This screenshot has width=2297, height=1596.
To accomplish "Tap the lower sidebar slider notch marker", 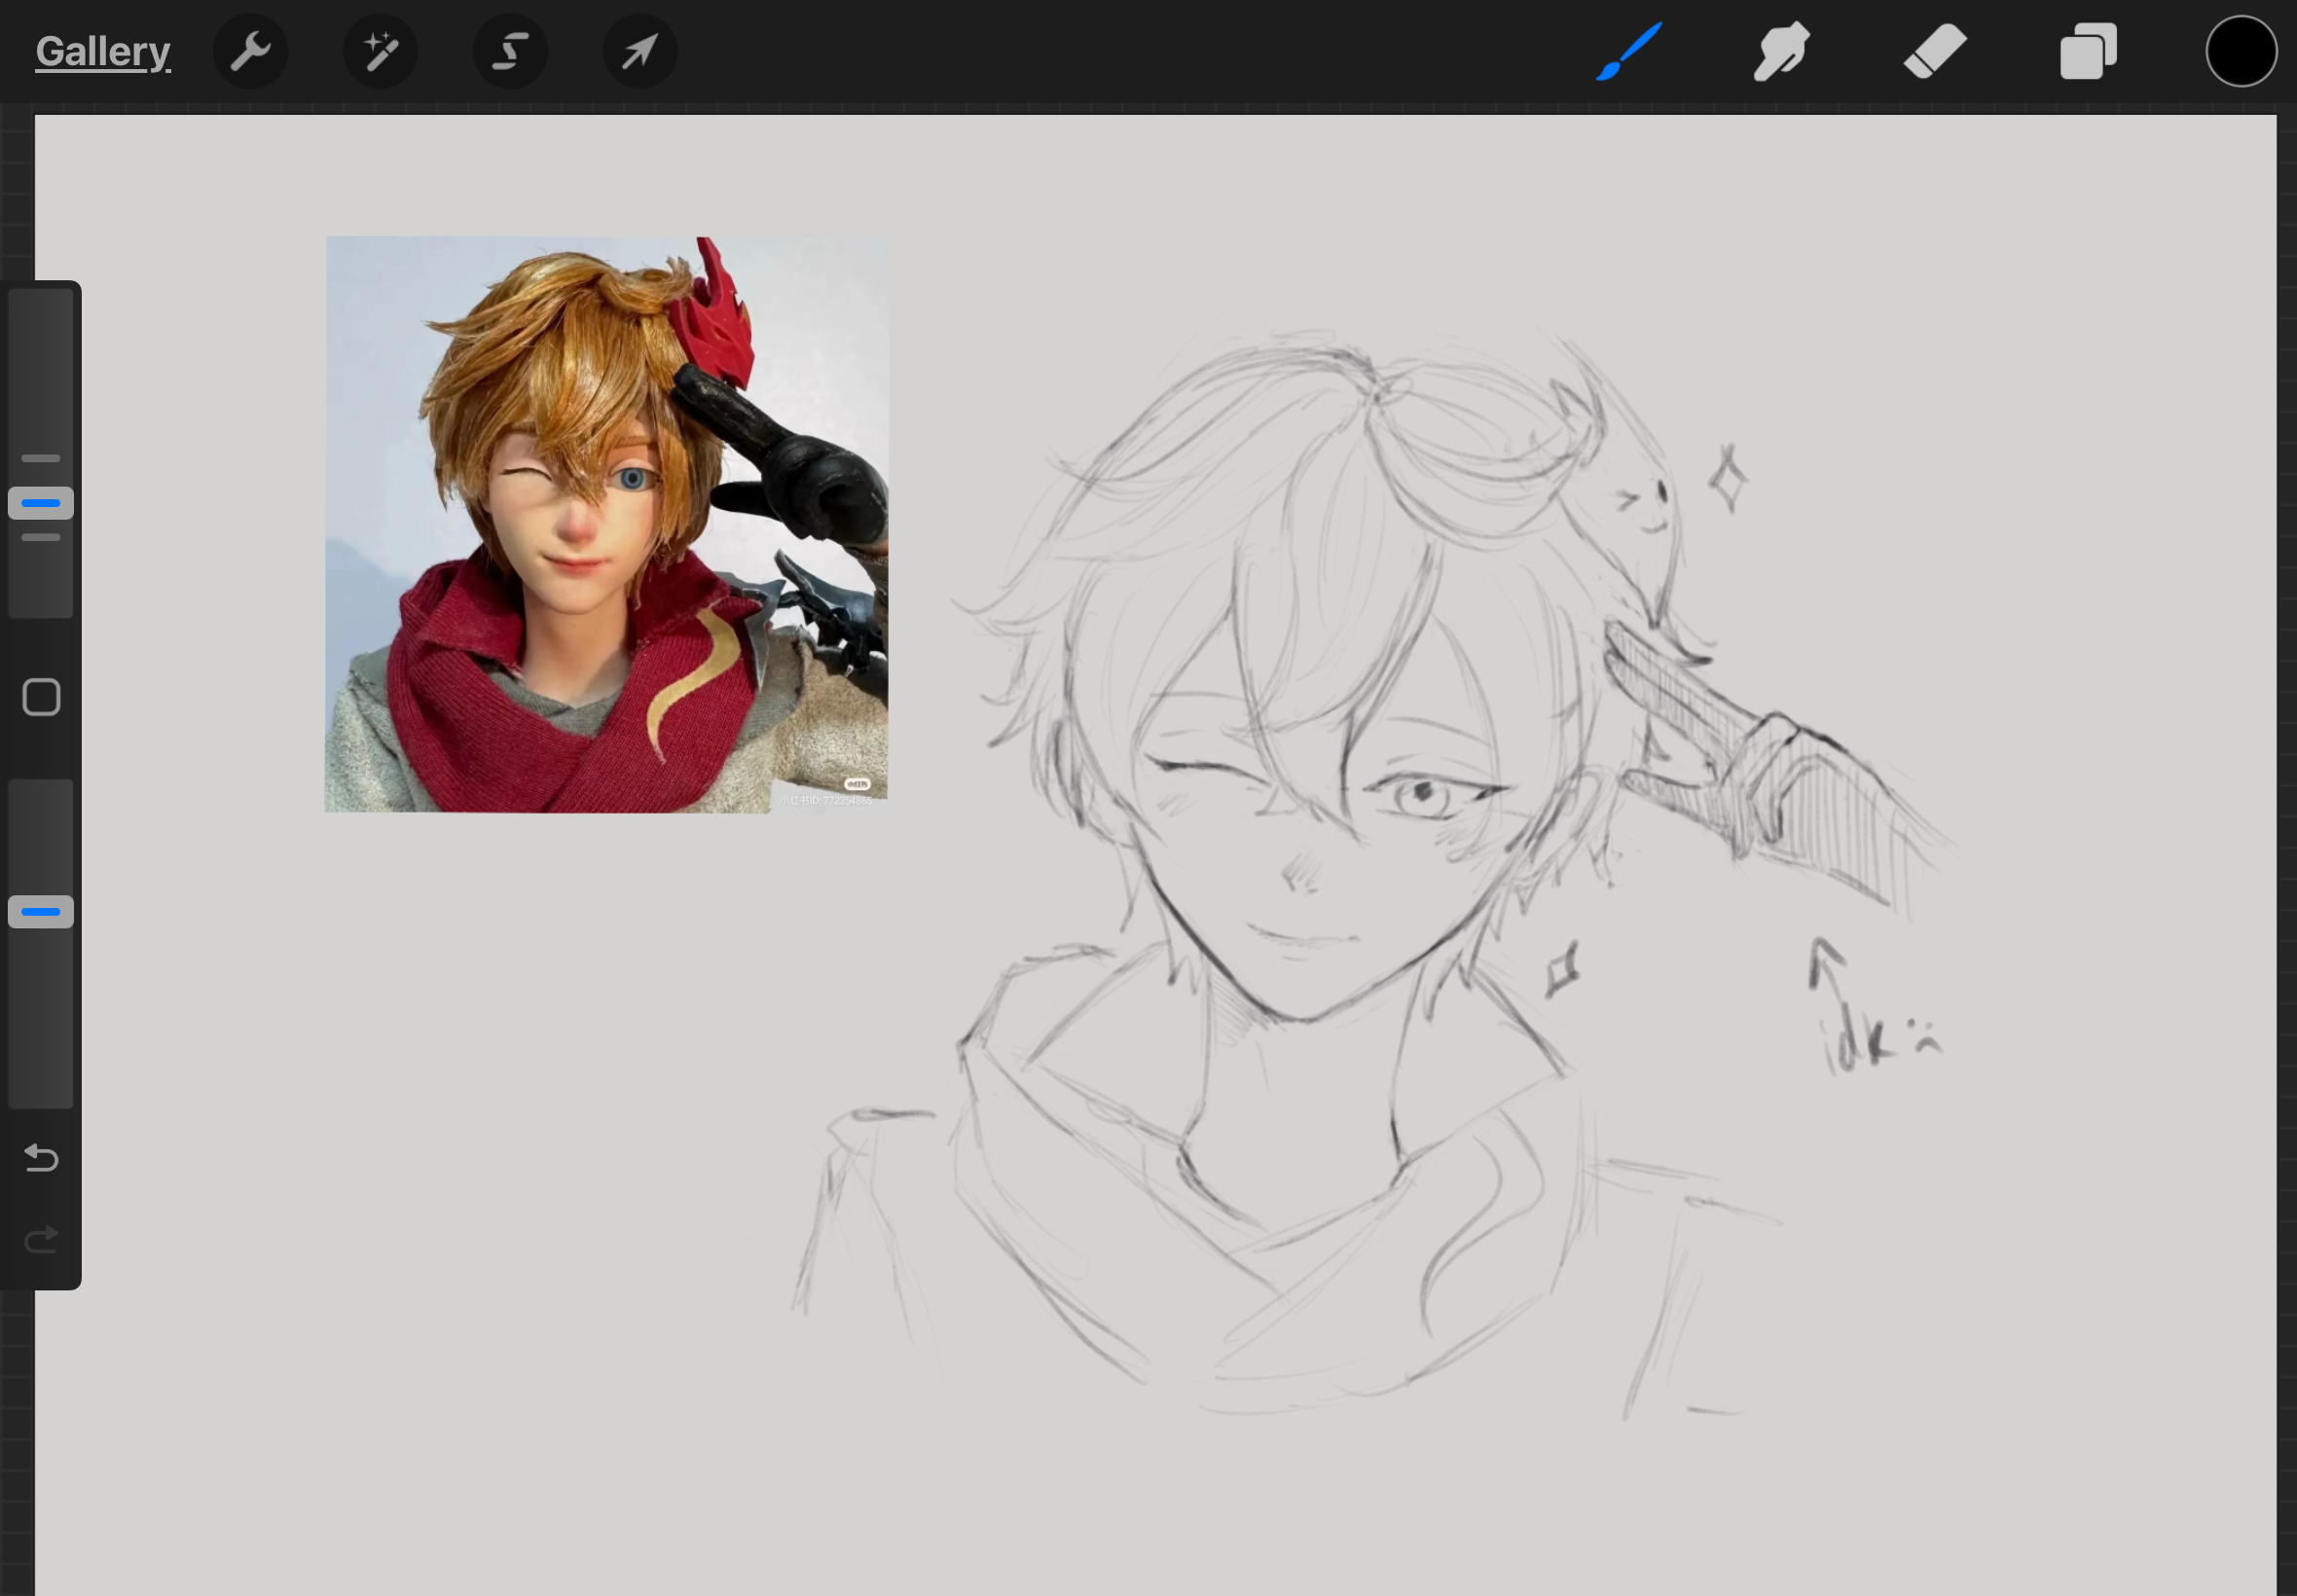I will click(x=40, y=538).
